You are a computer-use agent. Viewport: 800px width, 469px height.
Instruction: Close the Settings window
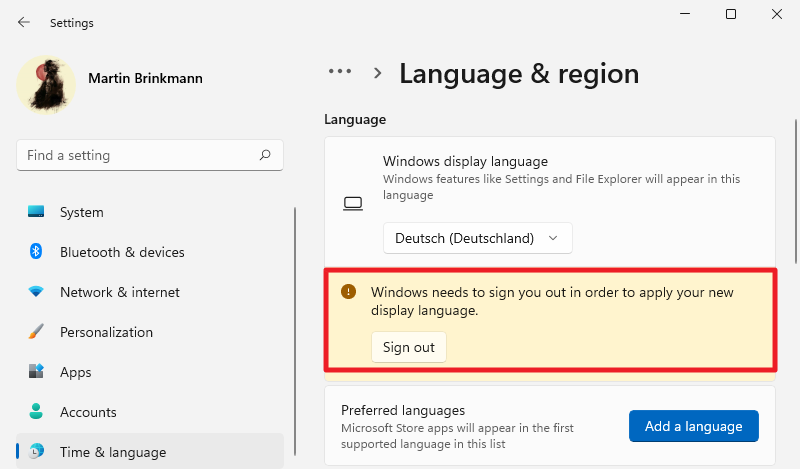click(x=777, y=14)
